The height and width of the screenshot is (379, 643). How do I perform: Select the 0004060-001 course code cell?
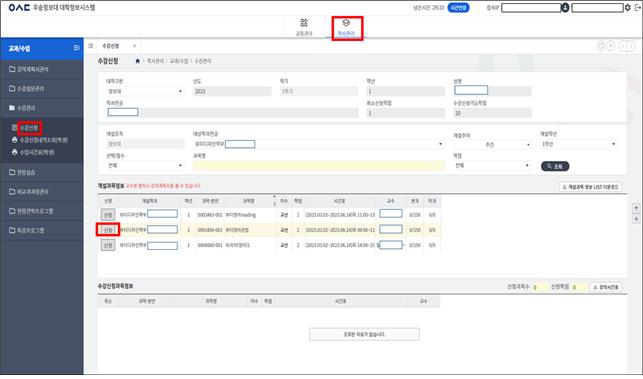[210, 245]
